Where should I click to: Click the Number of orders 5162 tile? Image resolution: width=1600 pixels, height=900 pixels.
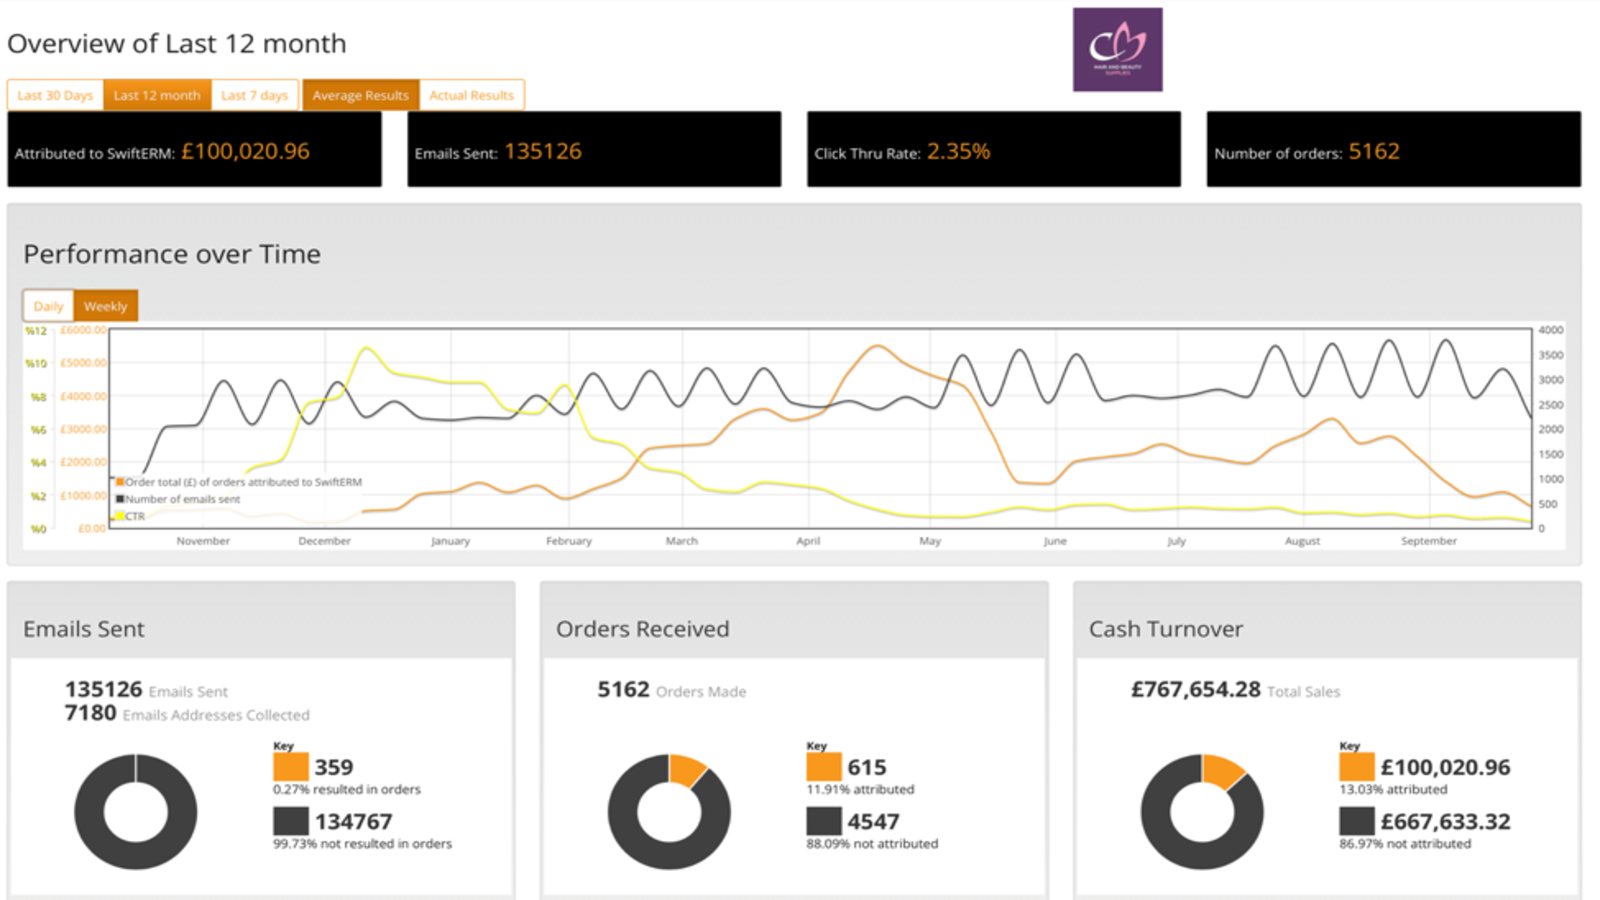(x=1394, y=149)
